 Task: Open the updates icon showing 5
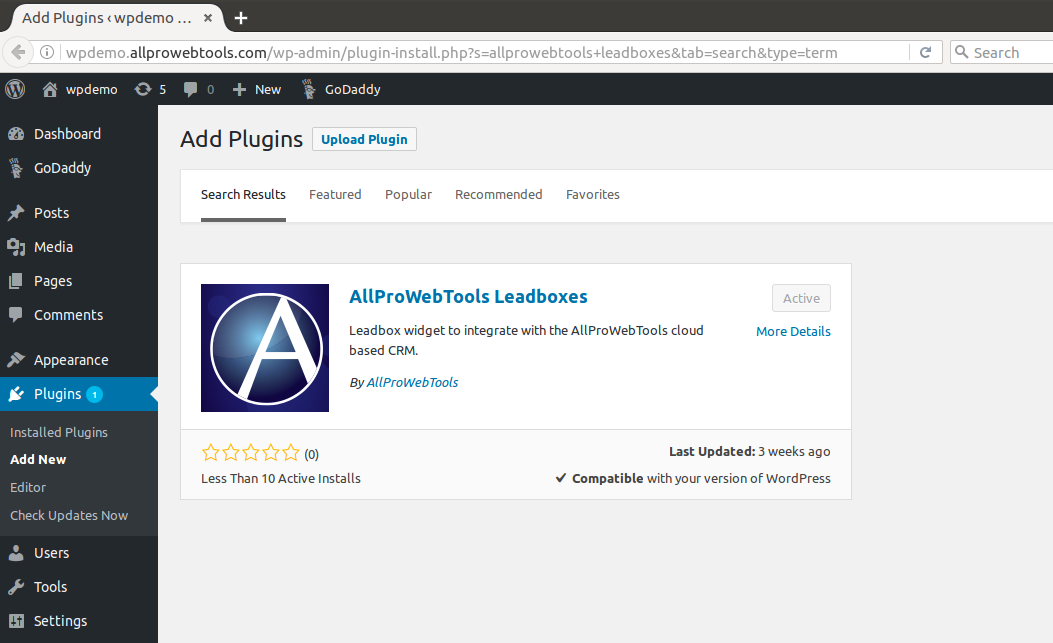[x=150, y=89]
